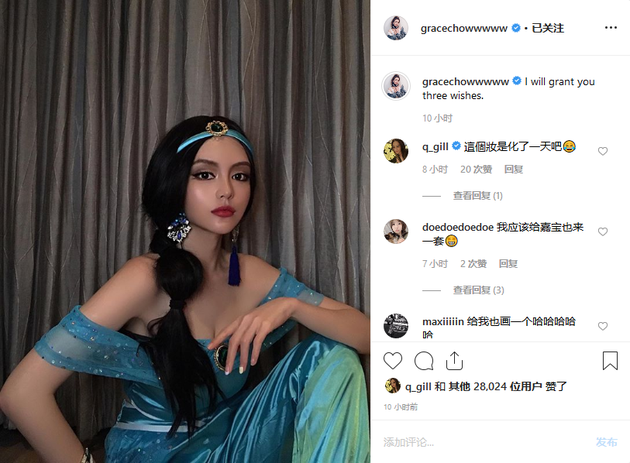
Task: Open the comment speech bubble icon
Action: click(423, 361)
